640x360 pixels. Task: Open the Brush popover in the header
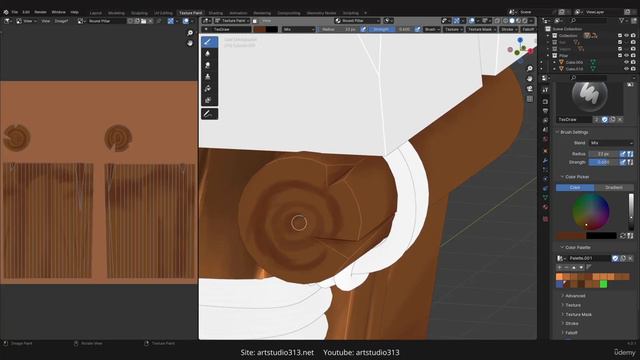(432, 29)
